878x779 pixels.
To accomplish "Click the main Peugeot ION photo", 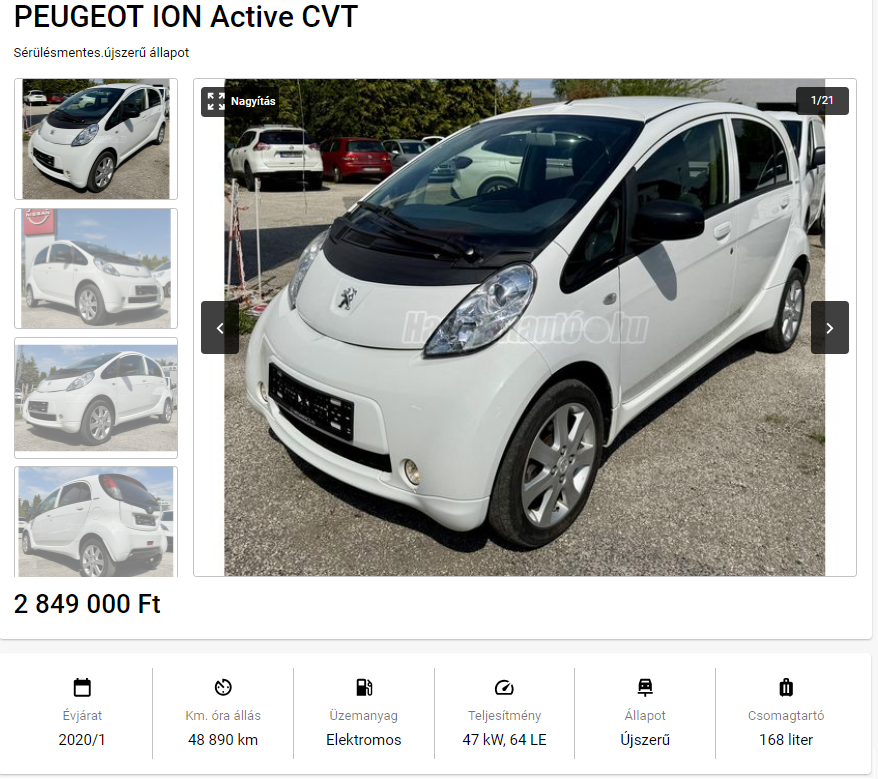I will tap(525, 327).
